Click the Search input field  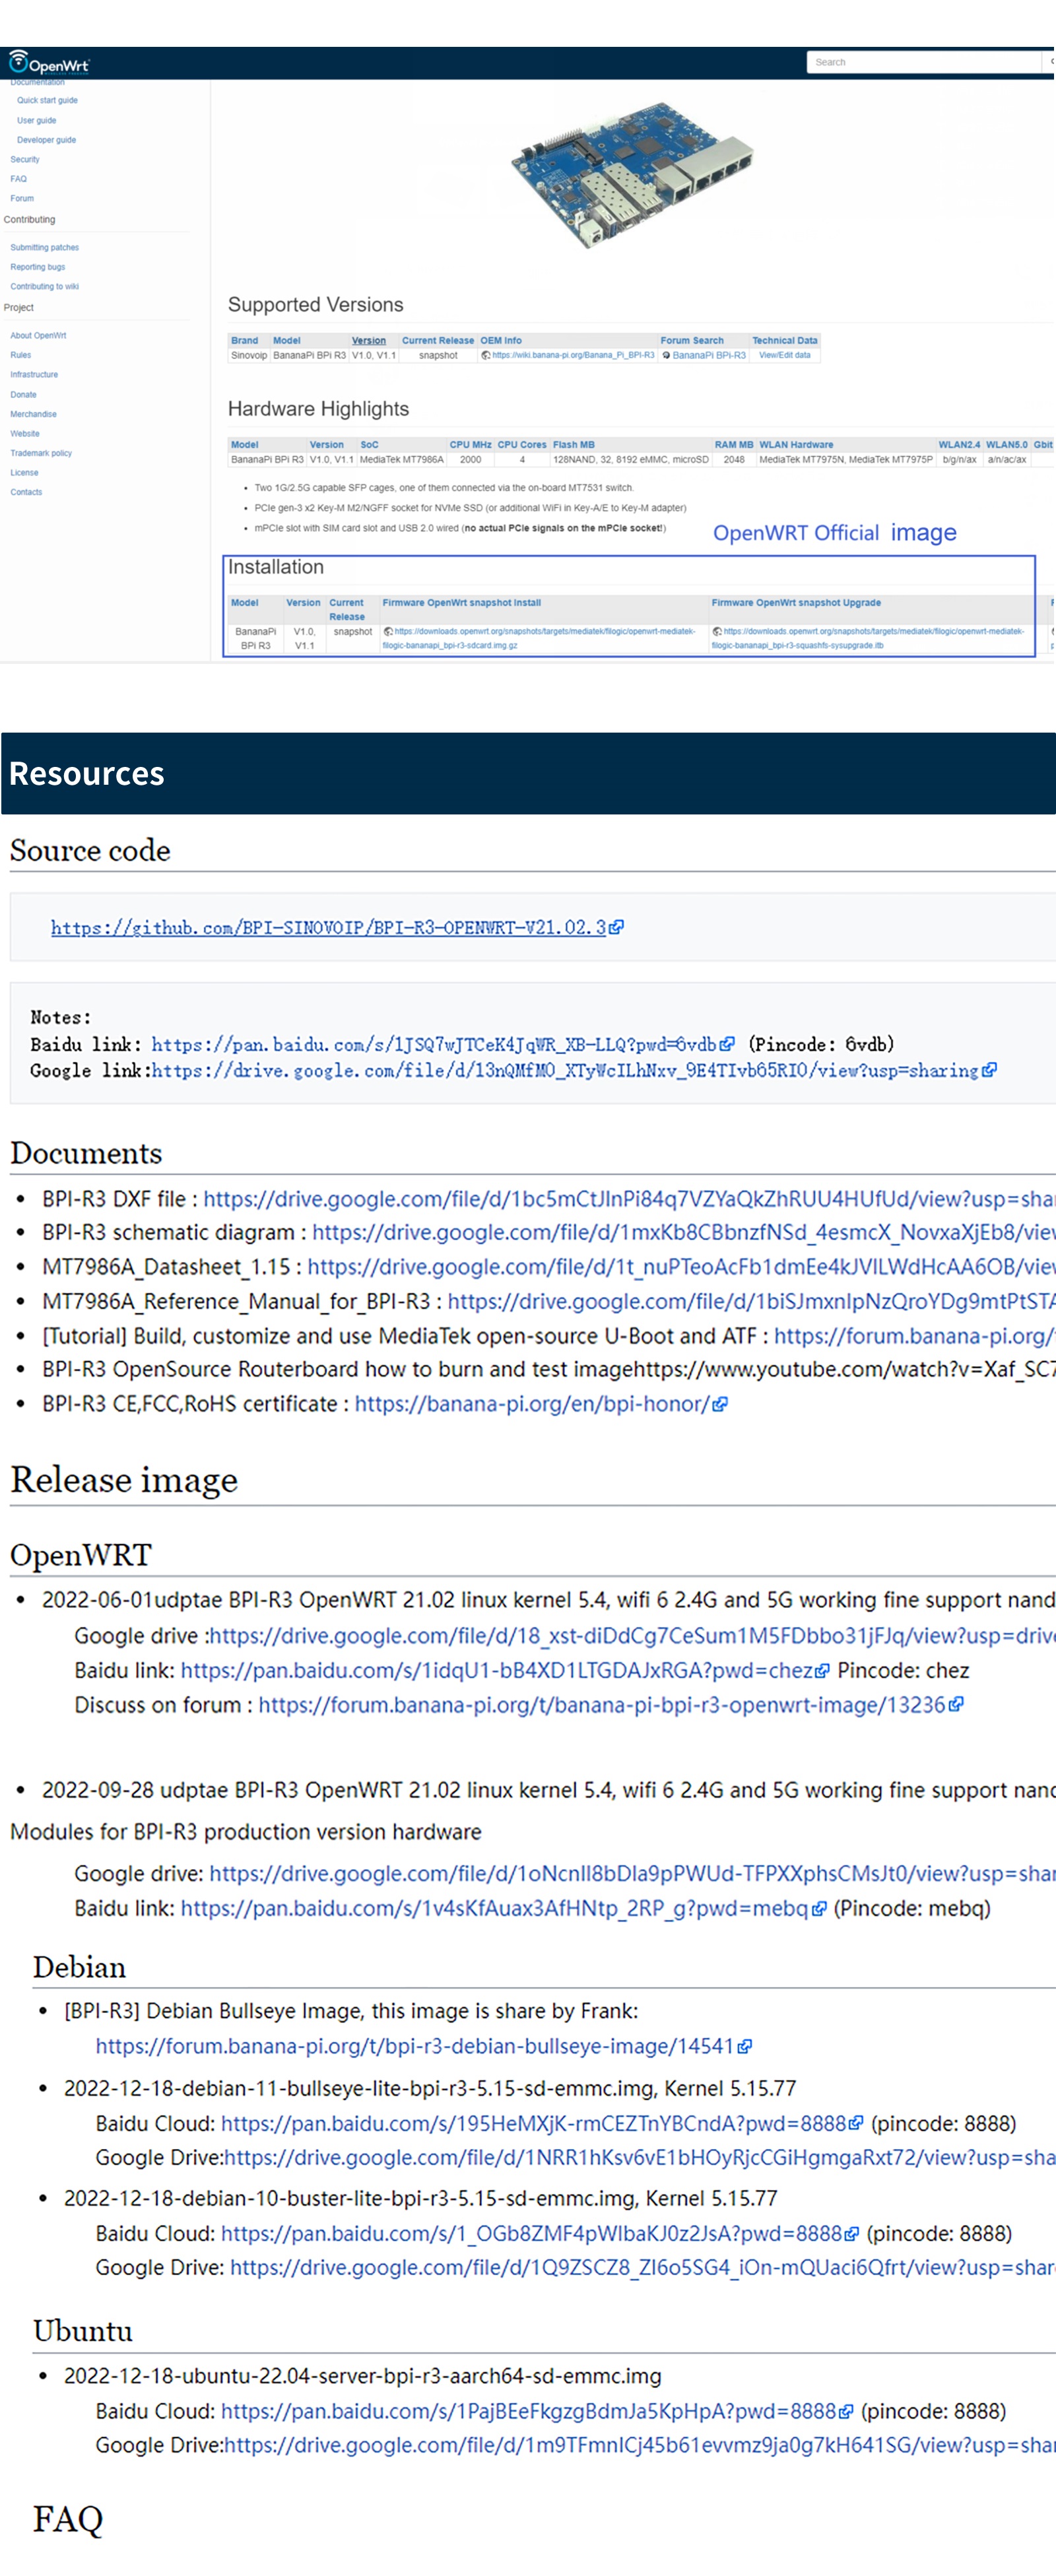point(922,62)
